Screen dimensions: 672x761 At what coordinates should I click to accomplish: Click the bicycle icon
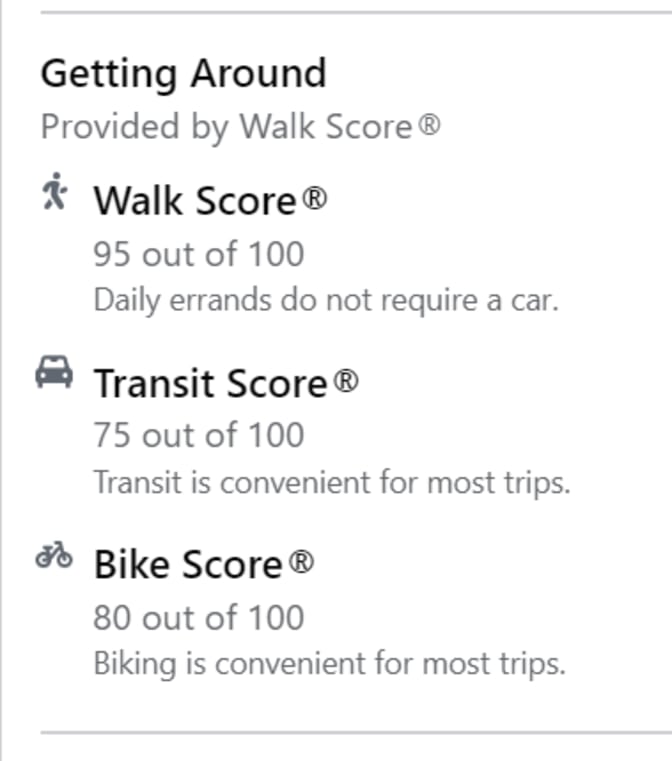click(x=54, y=555)
